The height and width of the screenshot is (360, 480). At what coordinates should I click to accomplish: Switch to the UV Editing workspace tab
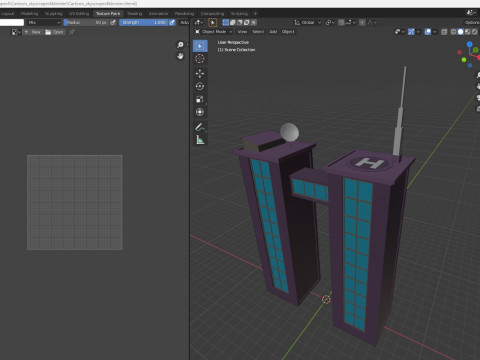(79, 13)
